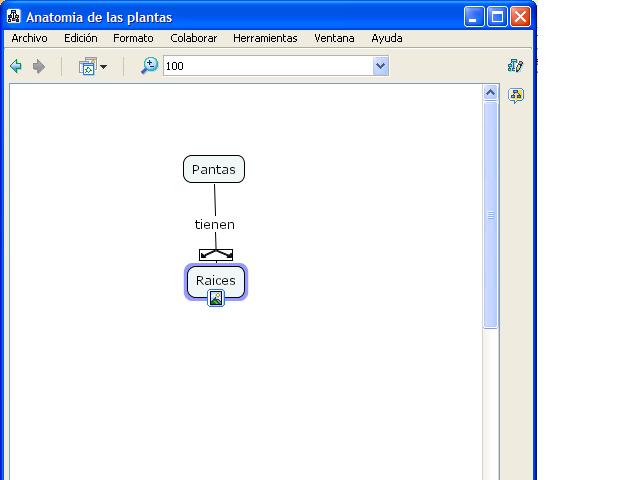Expand the arrow beside the view icon
The height and width of the screenshot is (480, 640).
pos(103,68)
